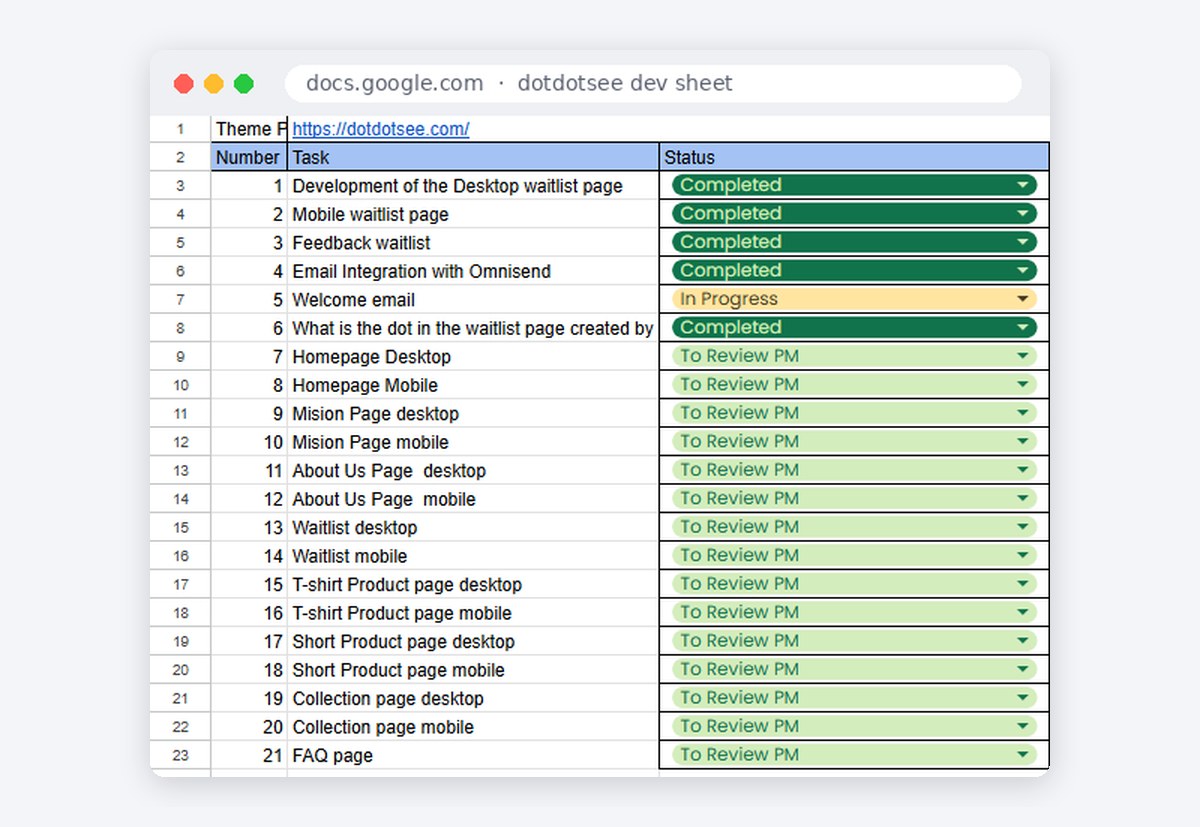Select number cell 10 beside Mision Page mobile
The height and width of the screenshot is (827, 1200).
(x=249, y=442)
